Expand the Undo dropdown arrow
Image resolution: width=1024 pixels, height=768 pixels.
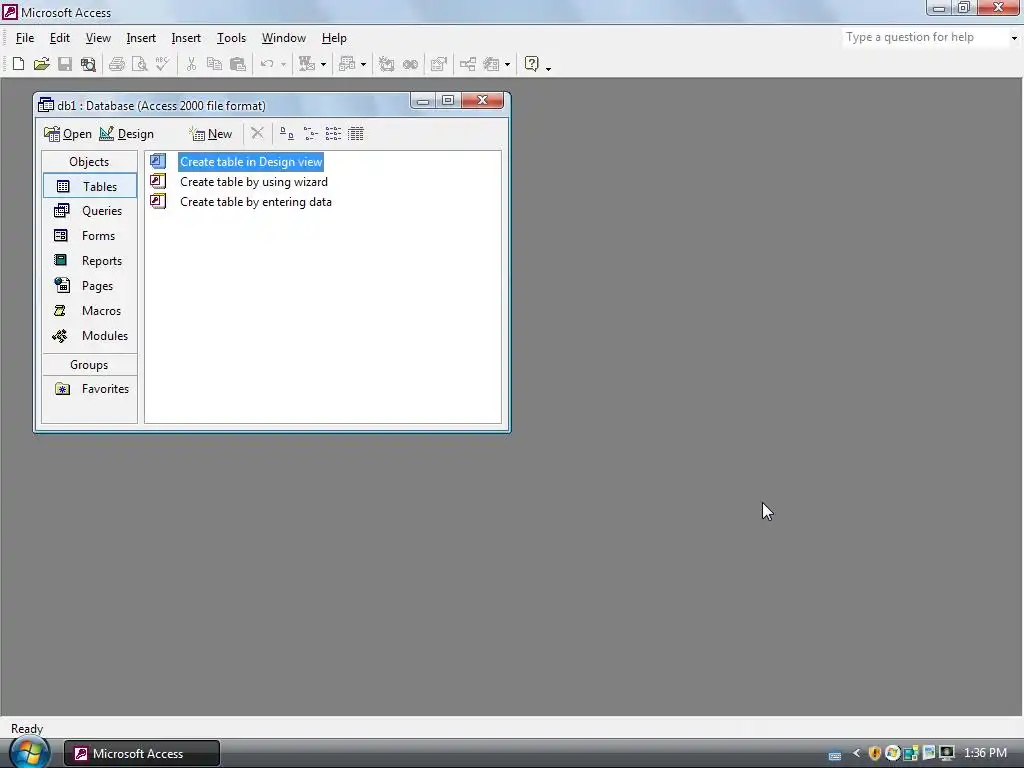tap(283, 64)
